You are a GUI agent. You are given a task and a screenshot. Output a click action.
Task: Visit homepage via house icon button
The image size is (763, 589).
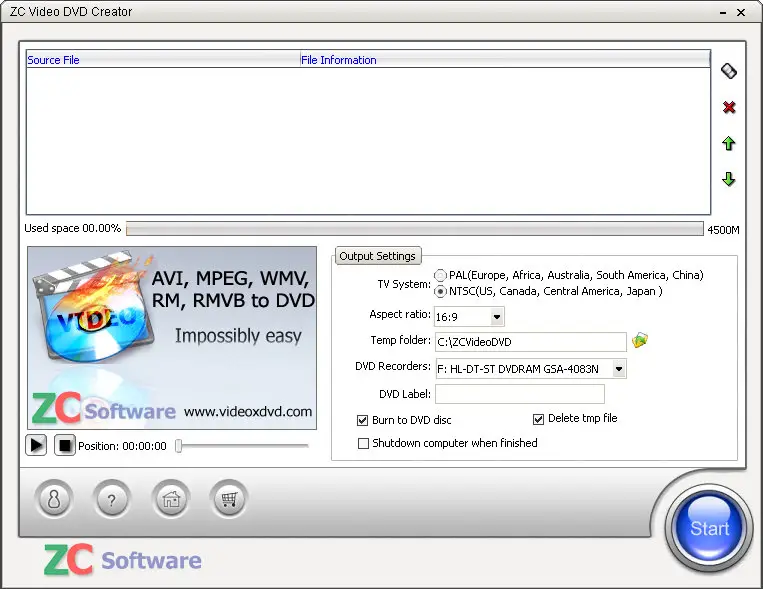pyautogui.click(x=171, y=499)
